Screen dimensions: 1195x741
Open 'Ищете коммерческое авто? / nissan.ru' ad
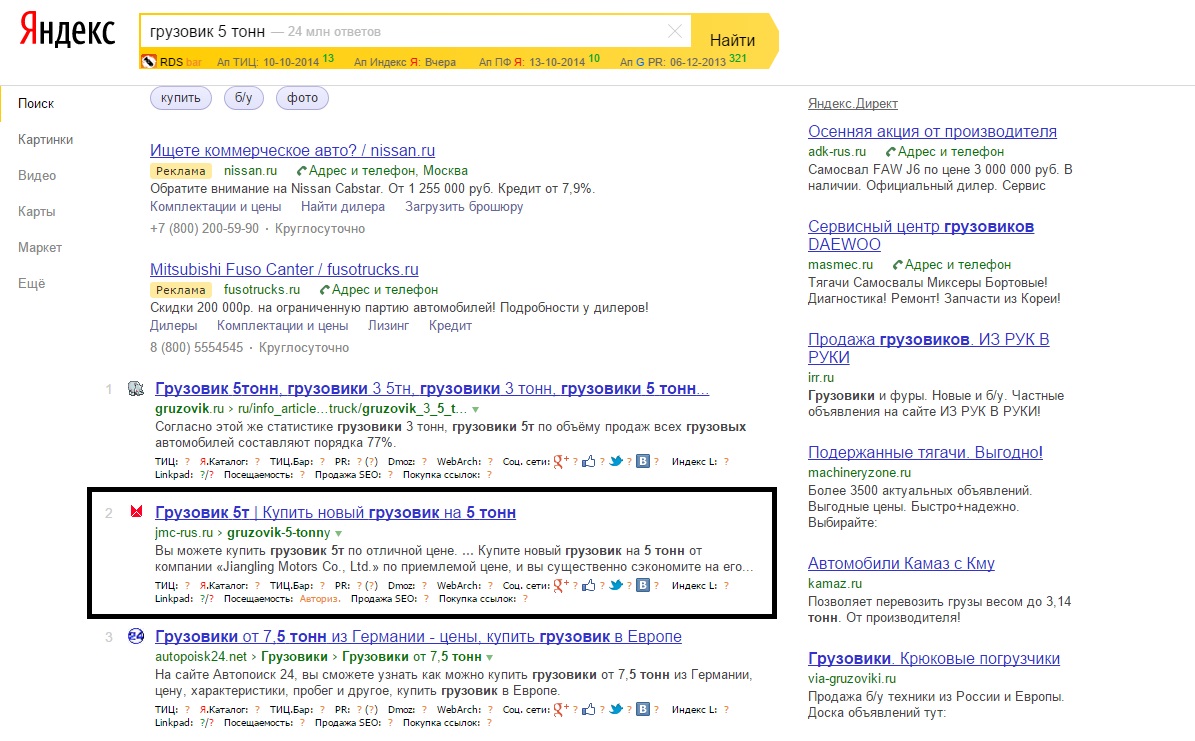tap(293, 150)
